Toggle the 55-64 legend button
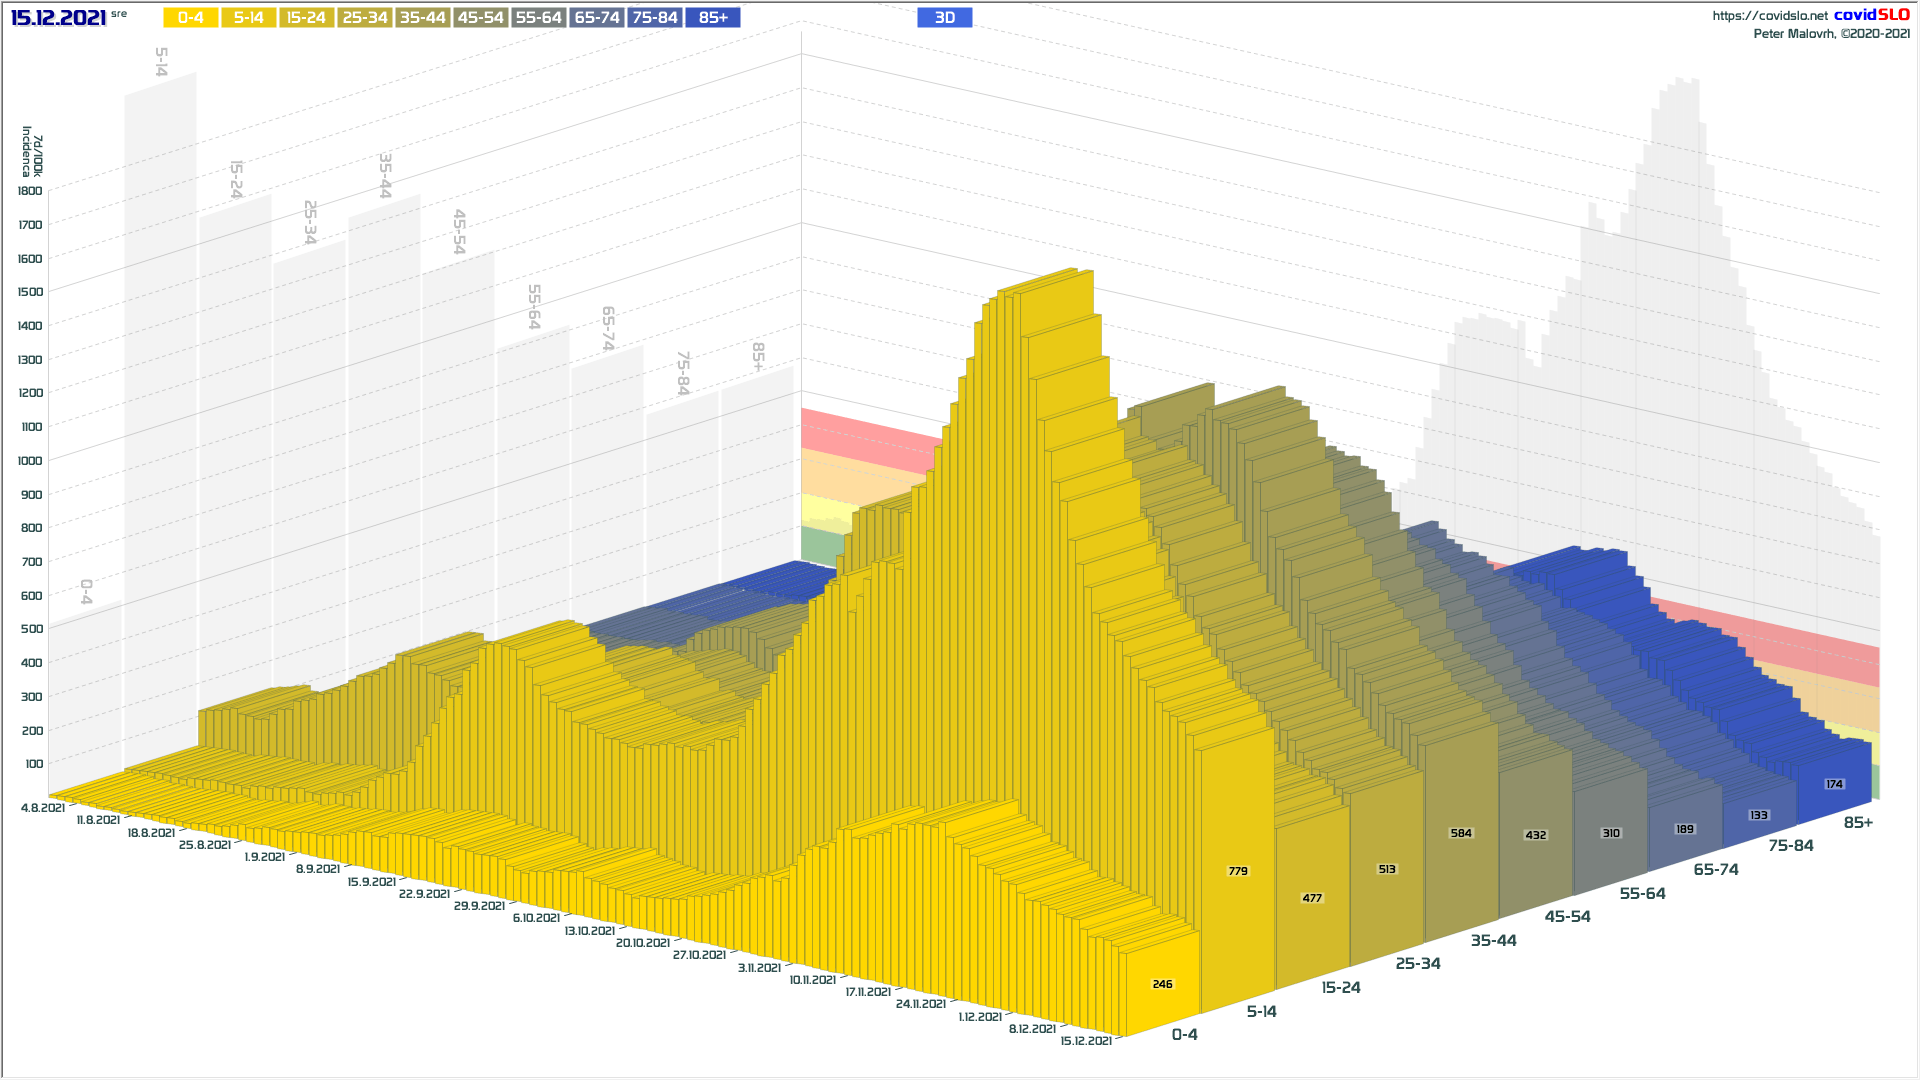Image resolution: width=1920 pixels, height=1080 pixels. 539,18
